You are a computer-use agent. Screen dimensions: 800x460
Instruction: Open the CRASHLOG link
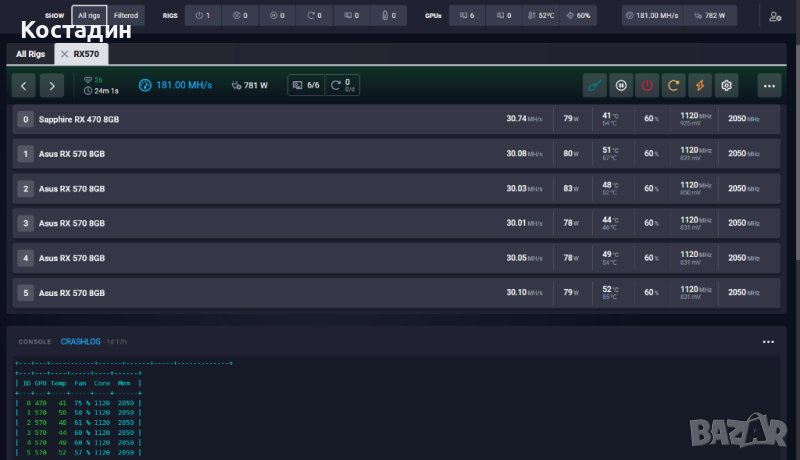(x=81, y=341)
